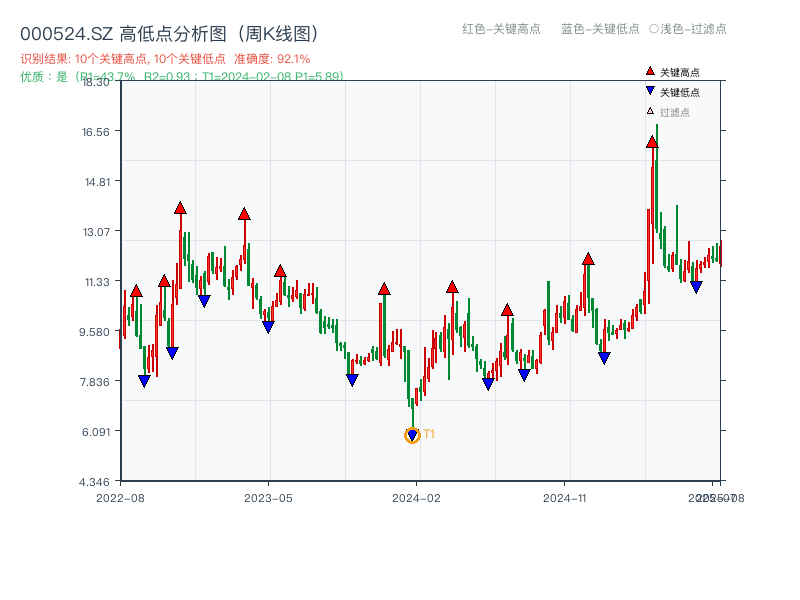Click the 过滤点 legend label text

(x=674, y=112)
